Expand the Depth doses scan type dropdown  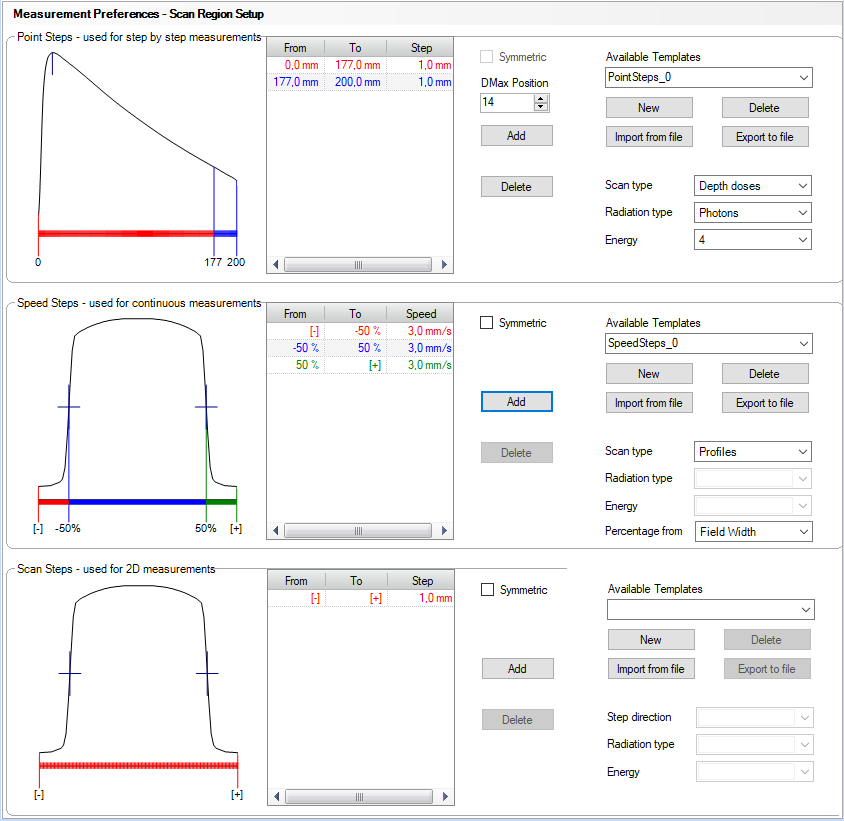click(752, 186)
